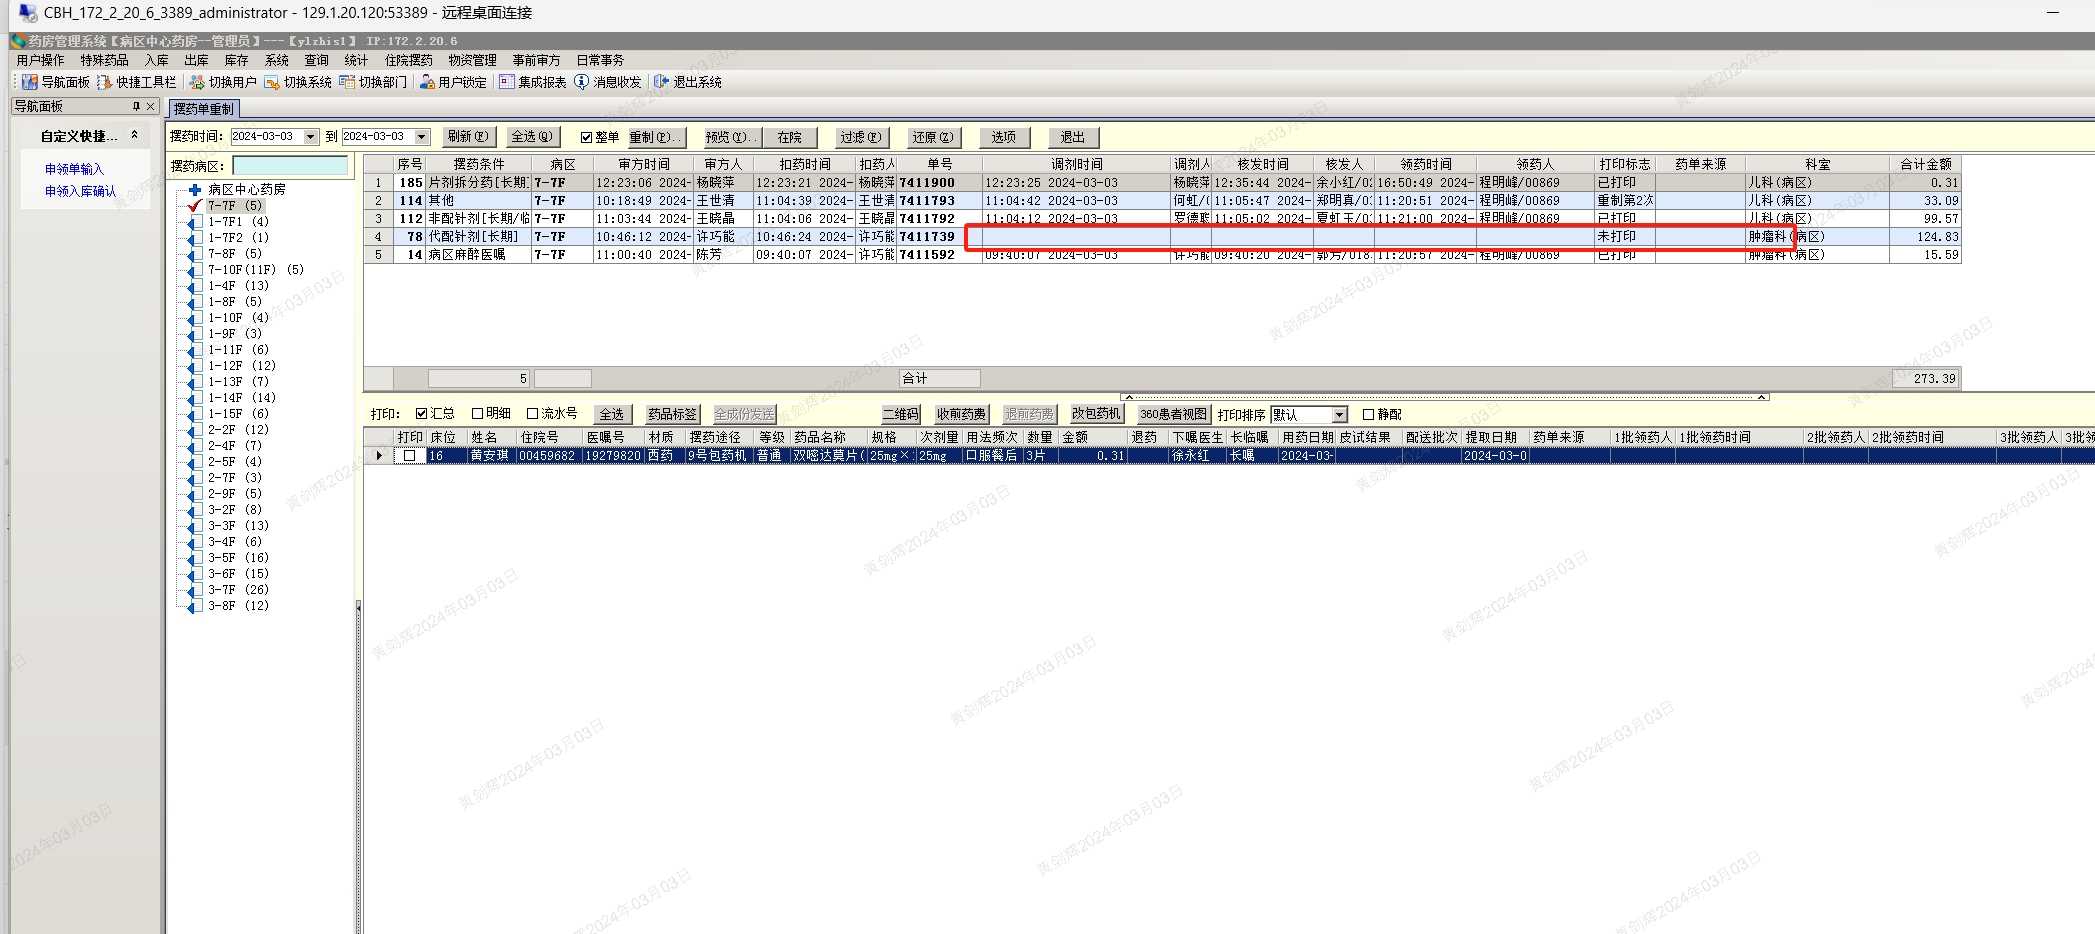Click the remote desktop connection title icon
Image resolution: width=2095 pixels, height=934 pixels.
[x=28, y=13]
